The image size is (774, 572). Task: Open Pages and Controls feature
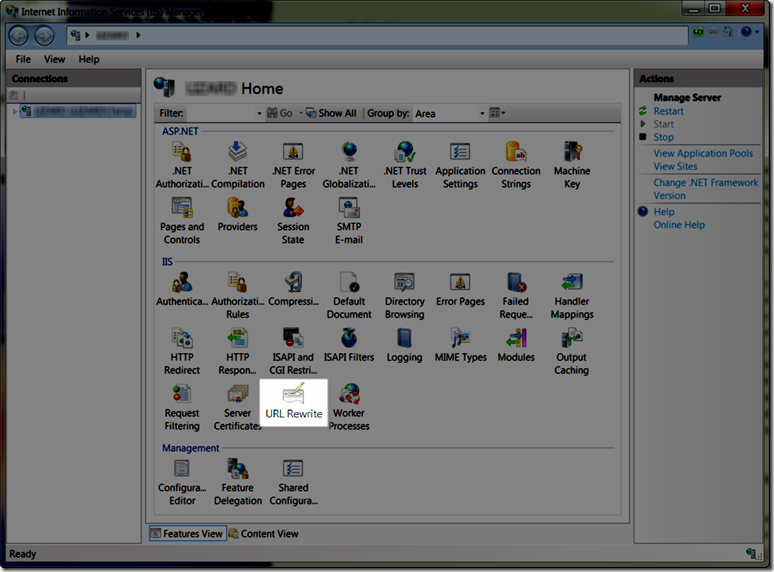click(x=182, y=221)
